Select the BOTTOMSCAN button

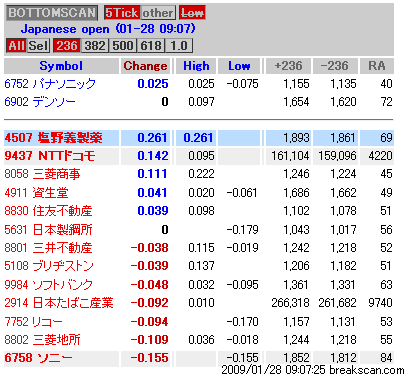pos(52,13)
